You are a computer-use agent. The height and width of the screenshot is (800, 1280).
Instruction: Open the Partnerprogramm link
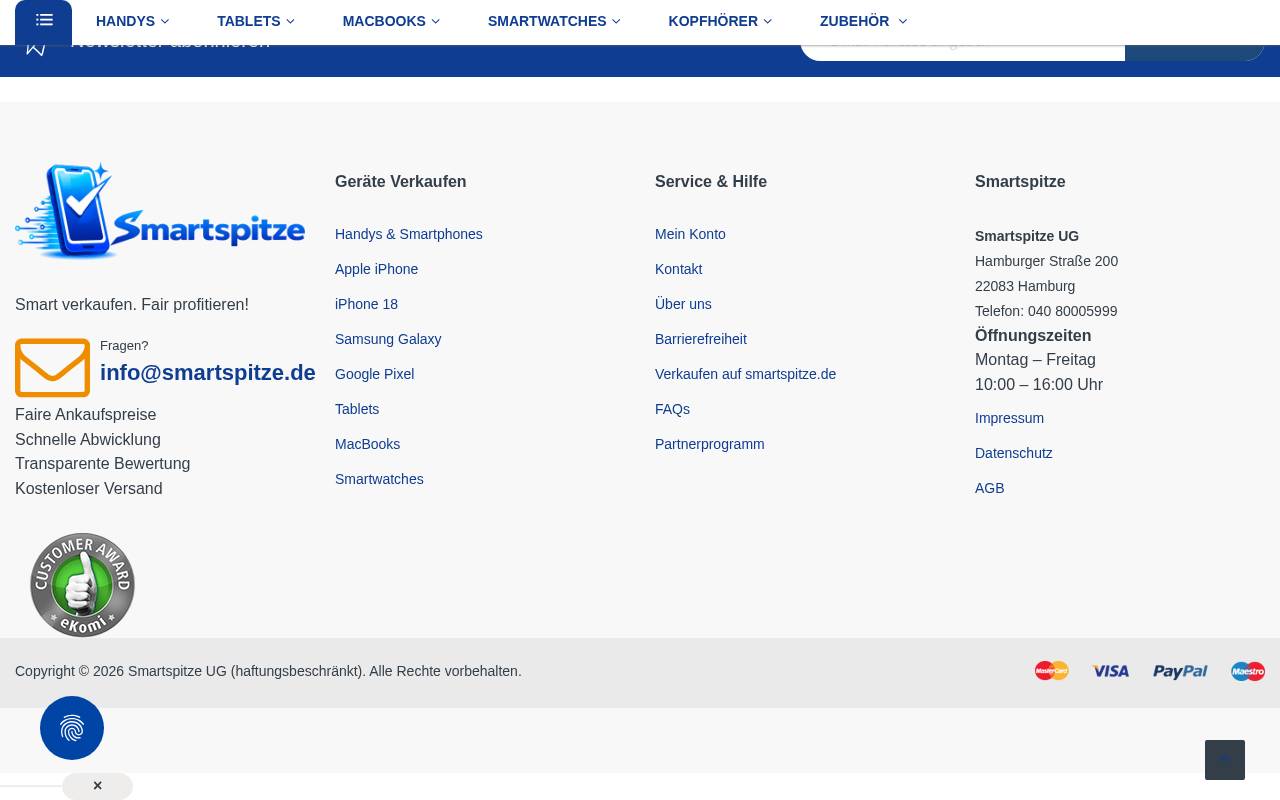tap(709, 444)
